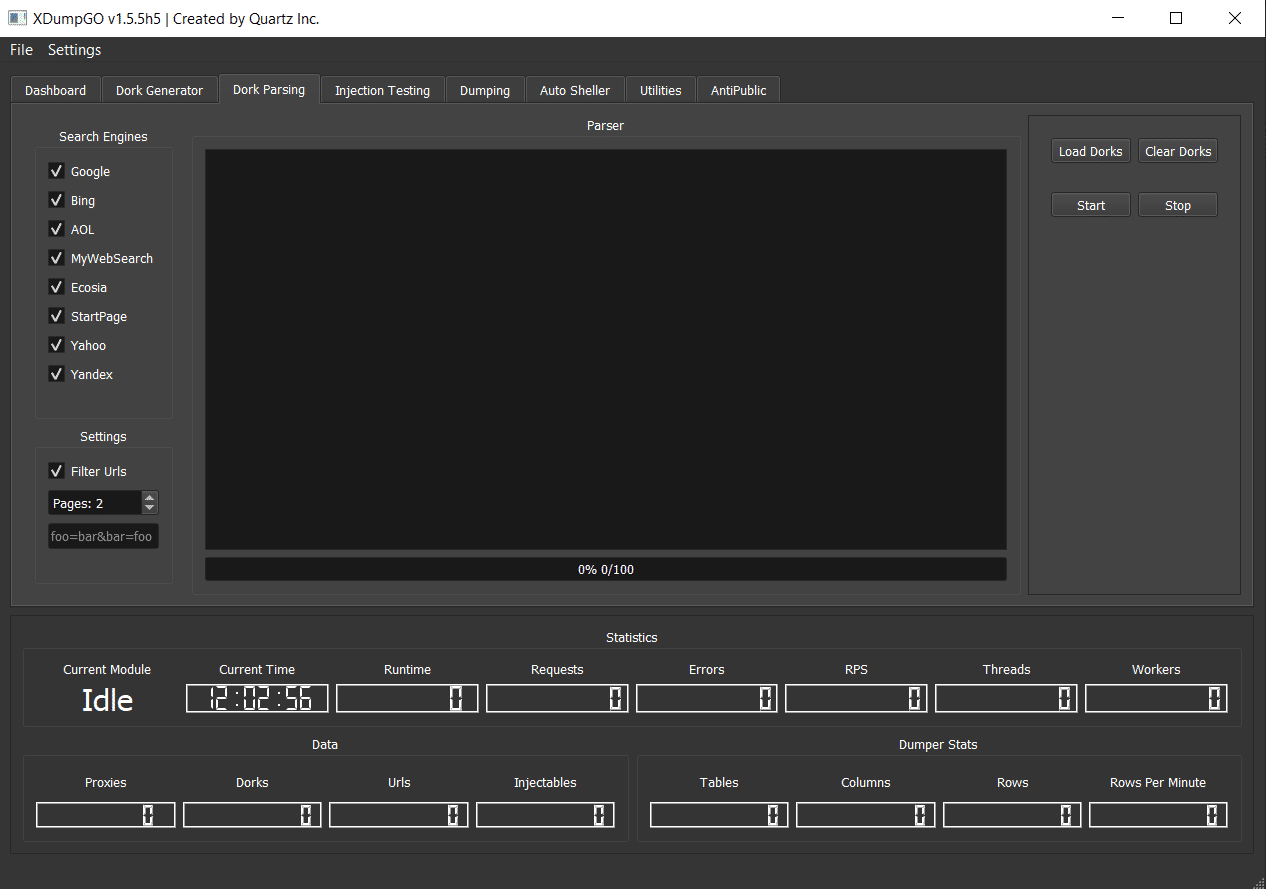Toggle the Filter Urls option
1266x889 pixels.
pos(56,471)
